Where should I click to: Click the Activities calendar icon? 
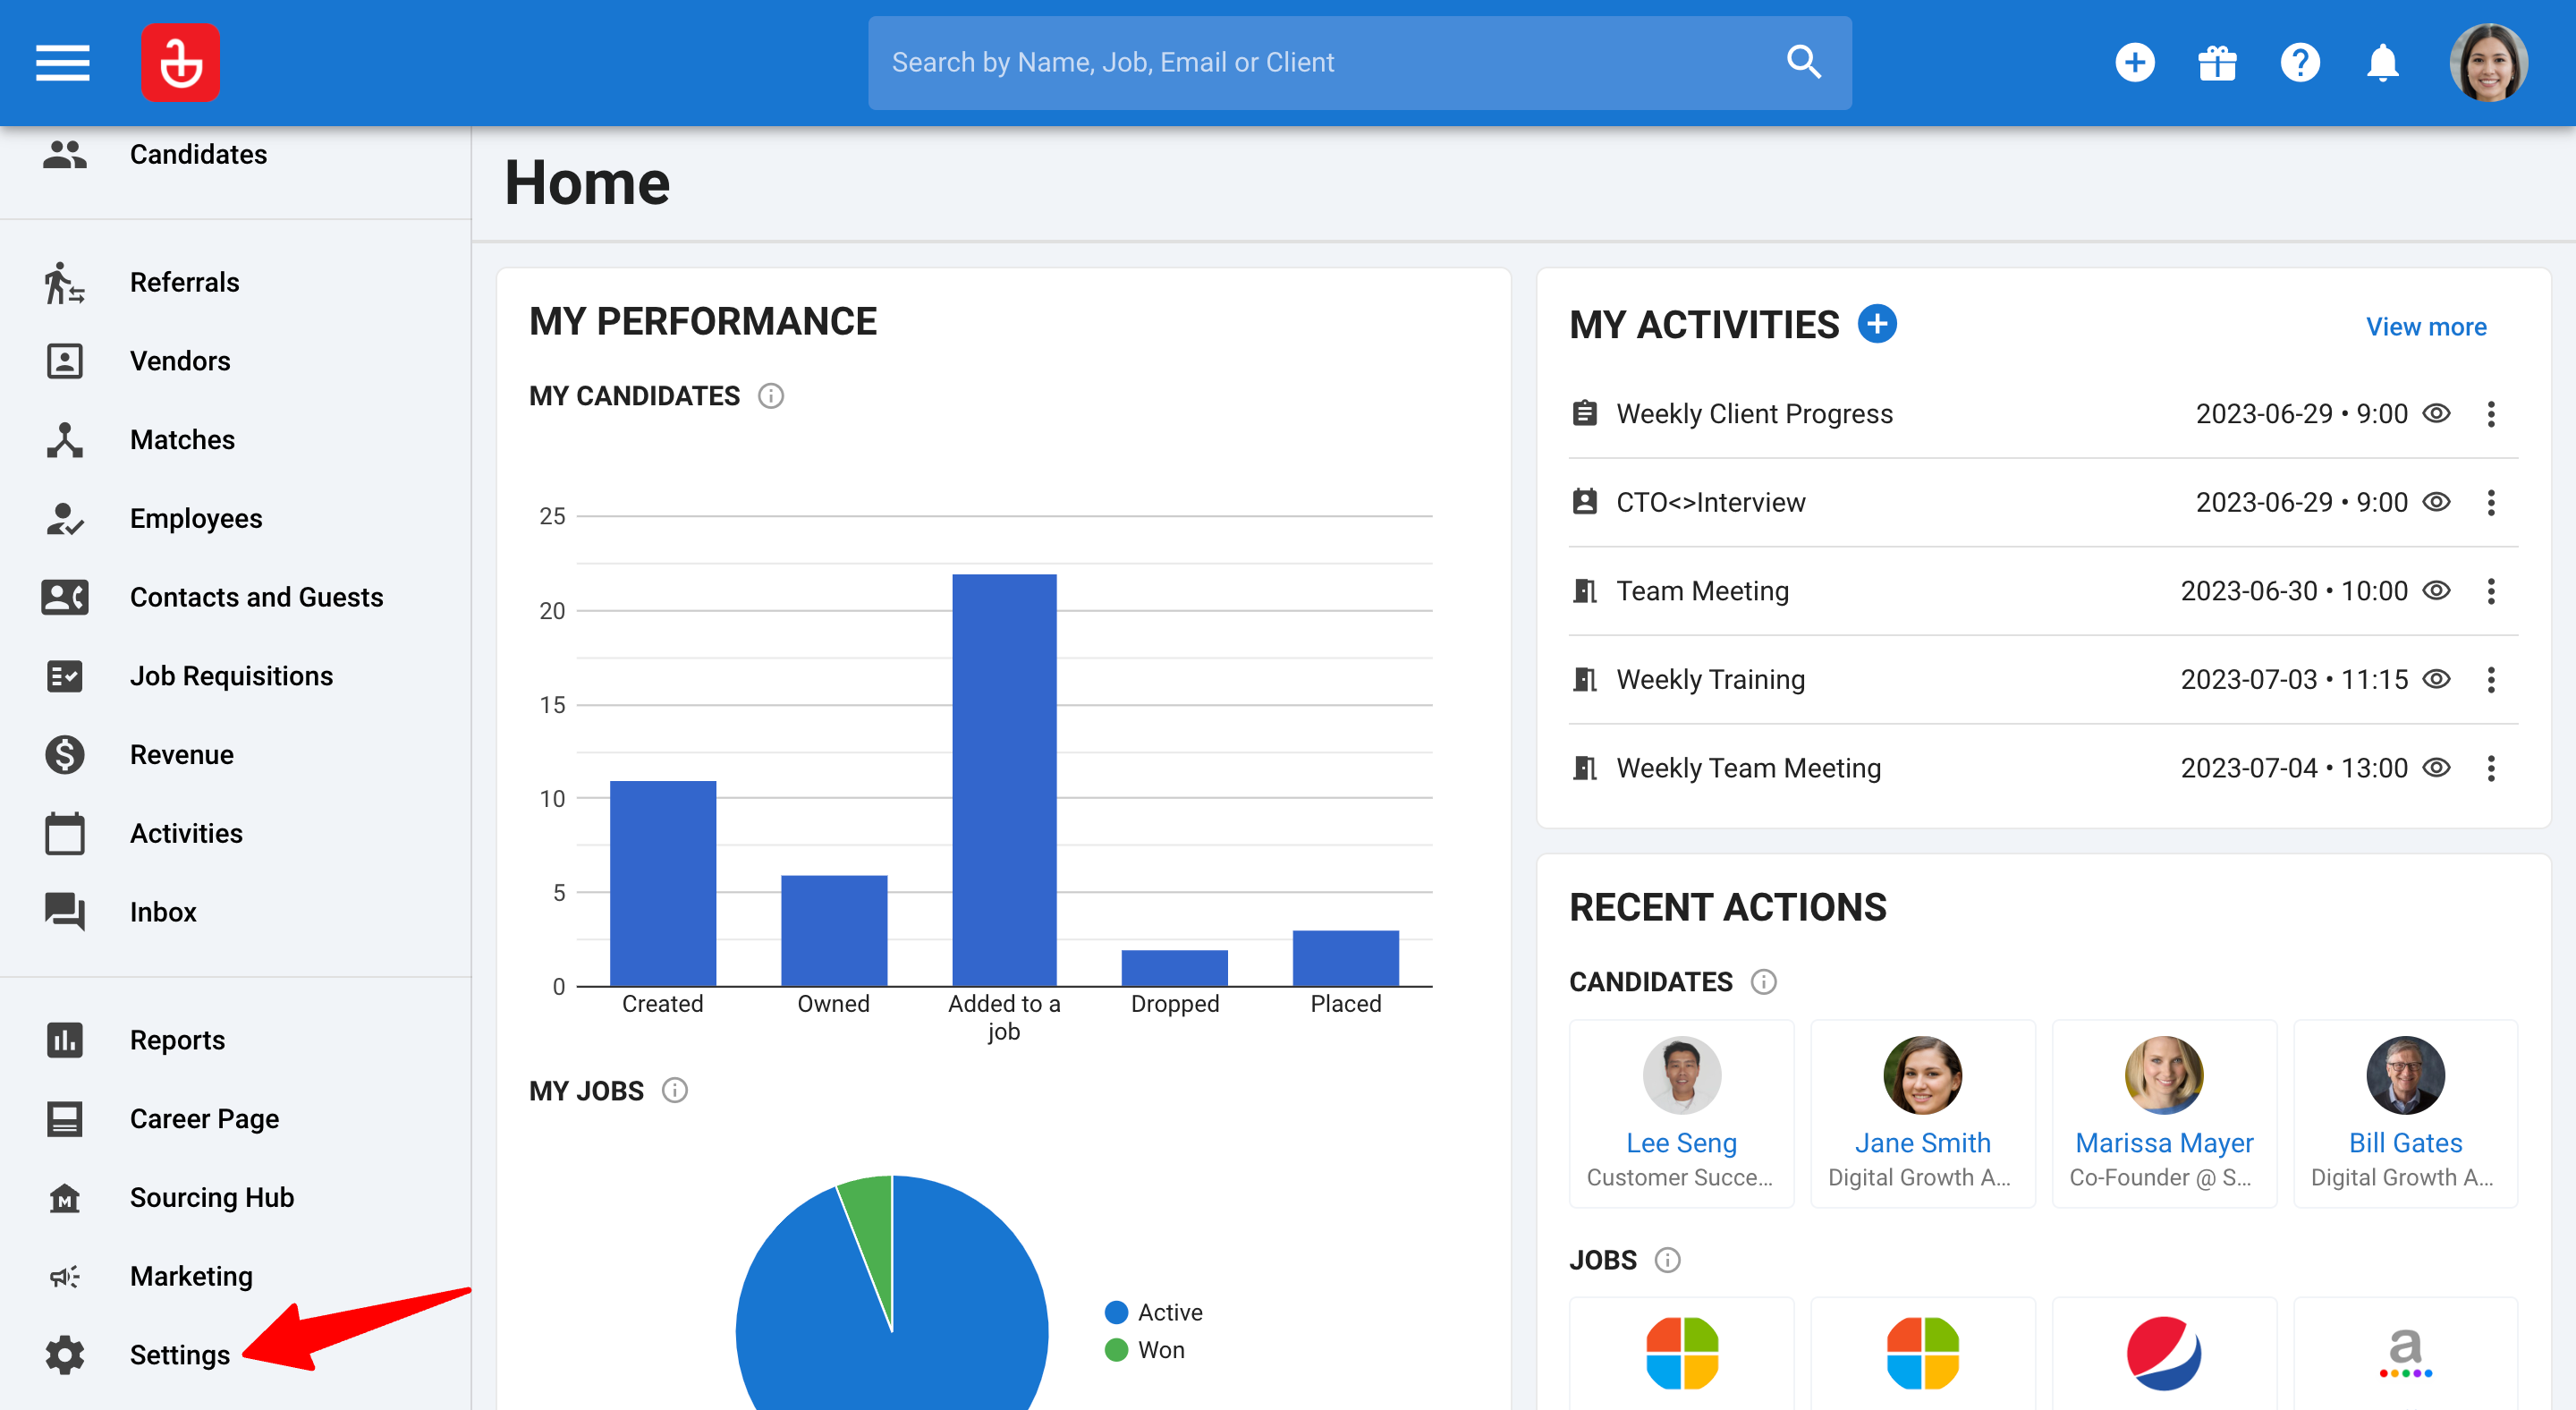65,833
